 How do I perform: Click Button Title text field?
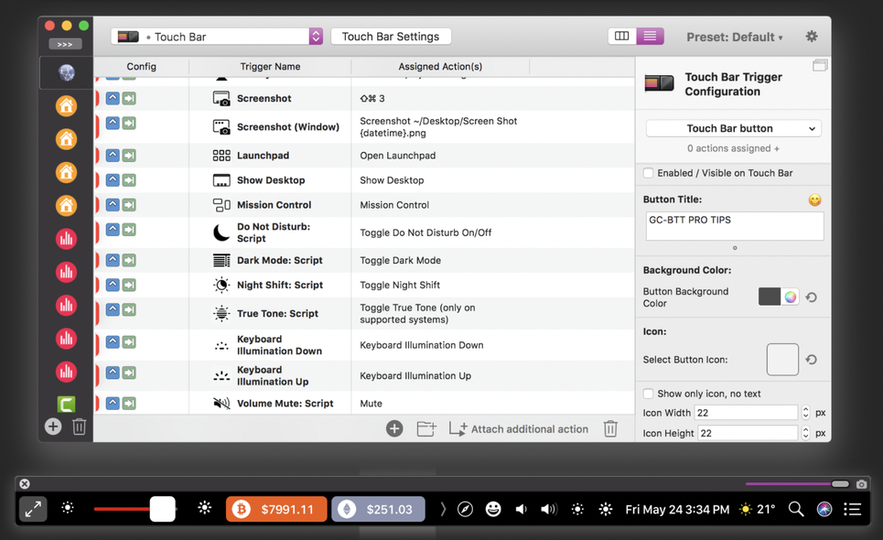click(734, 226)
